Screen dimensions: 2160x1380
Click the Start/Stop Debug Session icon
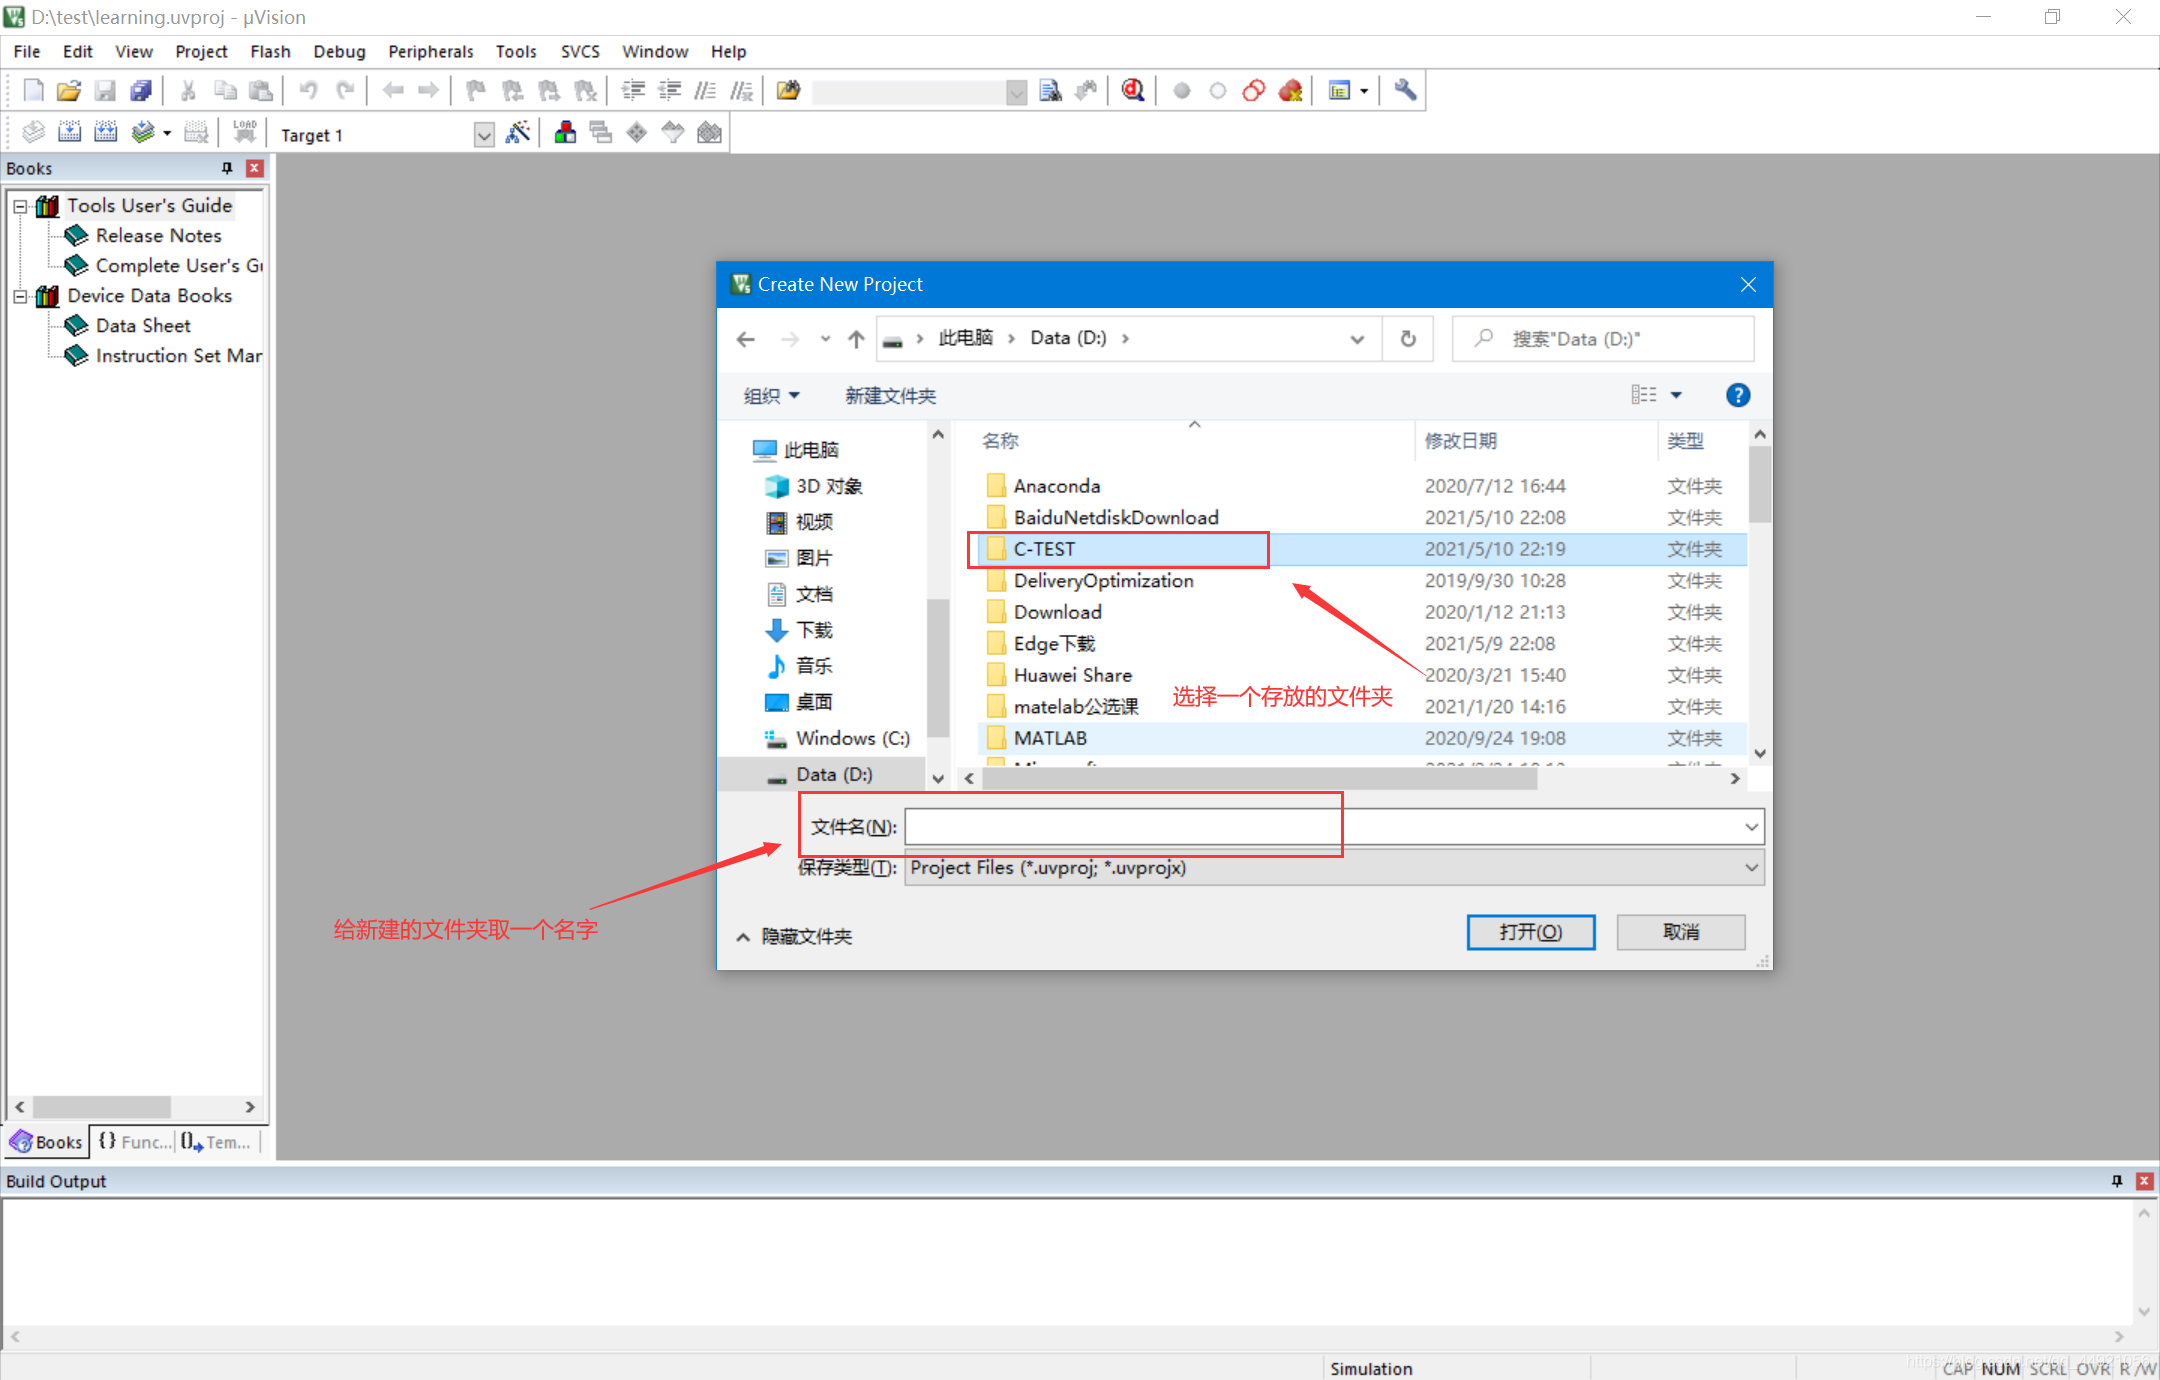point(1132,91)
